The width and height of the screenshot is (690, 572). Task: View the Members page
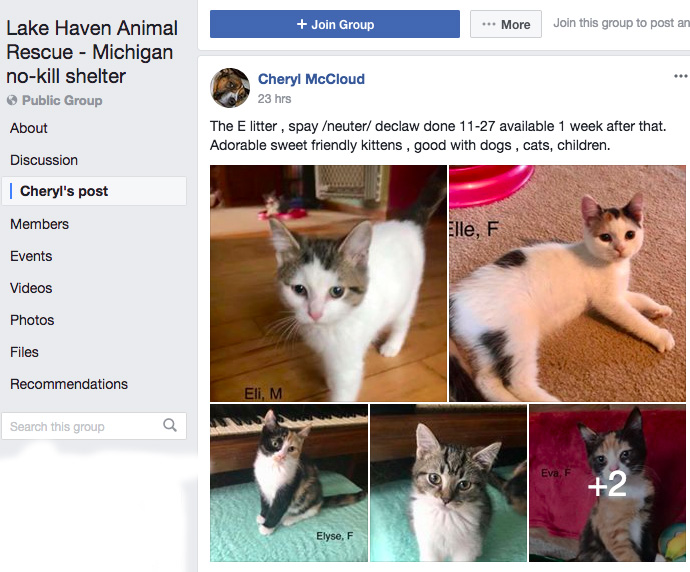coord(40,224)
